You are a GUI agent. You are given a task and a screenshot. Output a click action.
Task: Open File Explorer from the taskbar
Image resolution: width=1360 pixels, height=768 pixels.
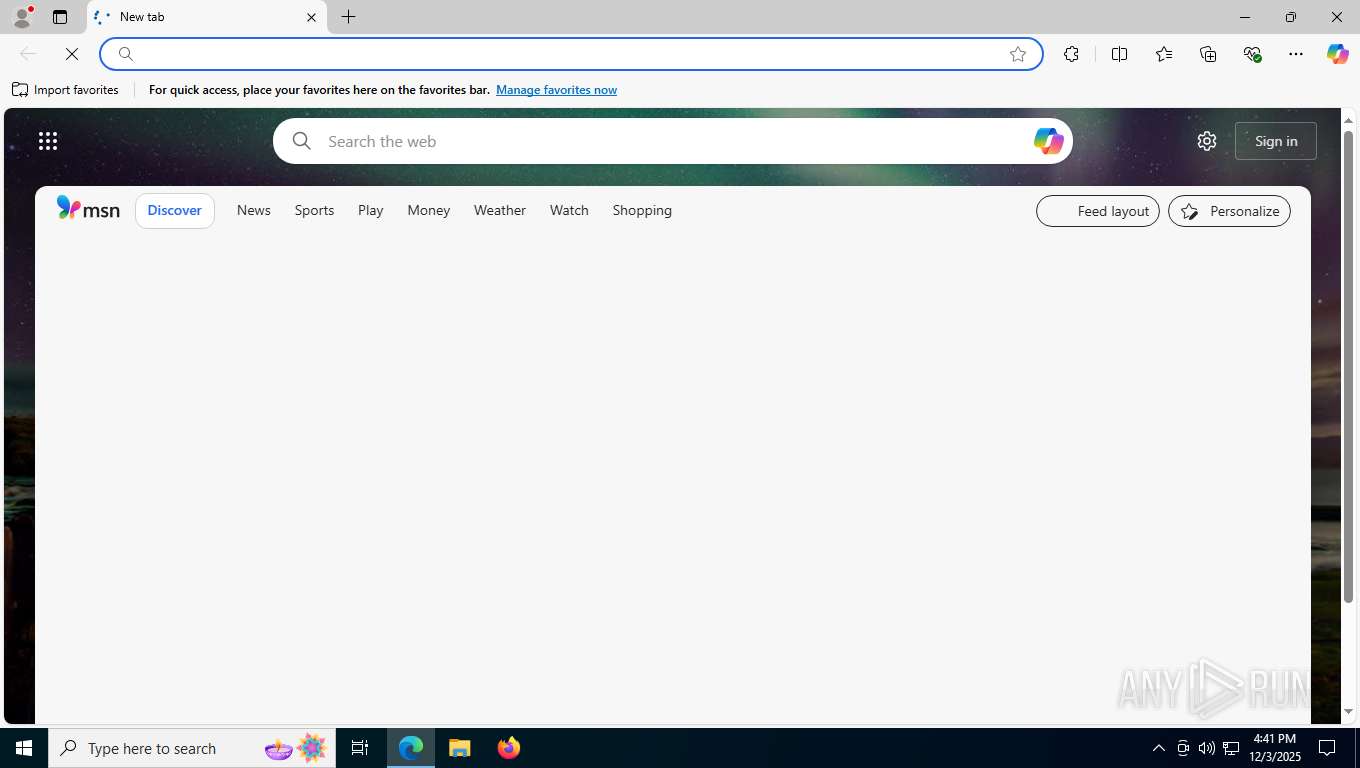click(x=459, y=748)
